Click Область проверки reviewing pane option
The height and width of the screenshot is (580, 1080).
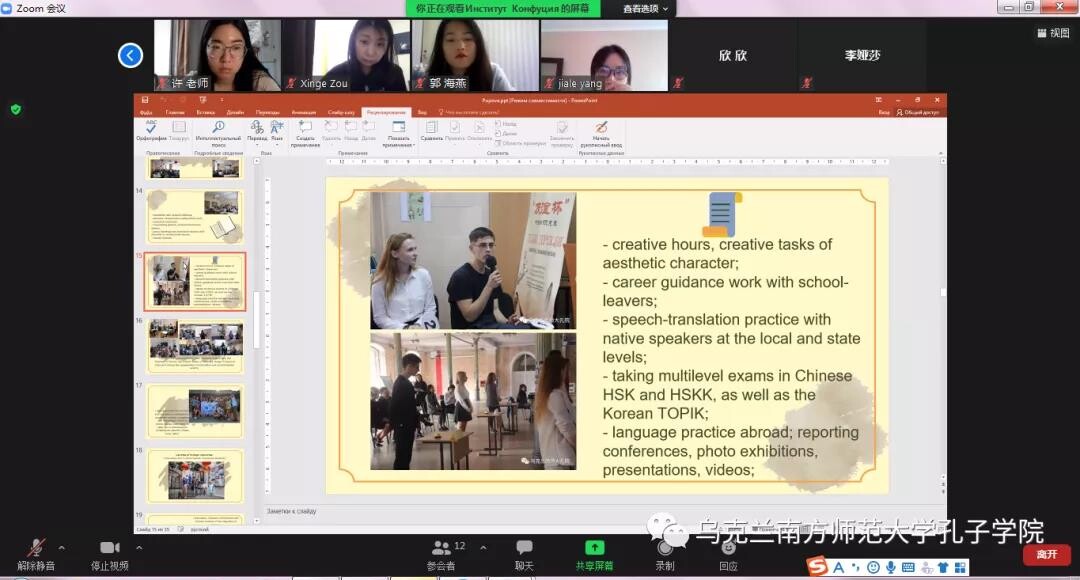pos(520,143)
